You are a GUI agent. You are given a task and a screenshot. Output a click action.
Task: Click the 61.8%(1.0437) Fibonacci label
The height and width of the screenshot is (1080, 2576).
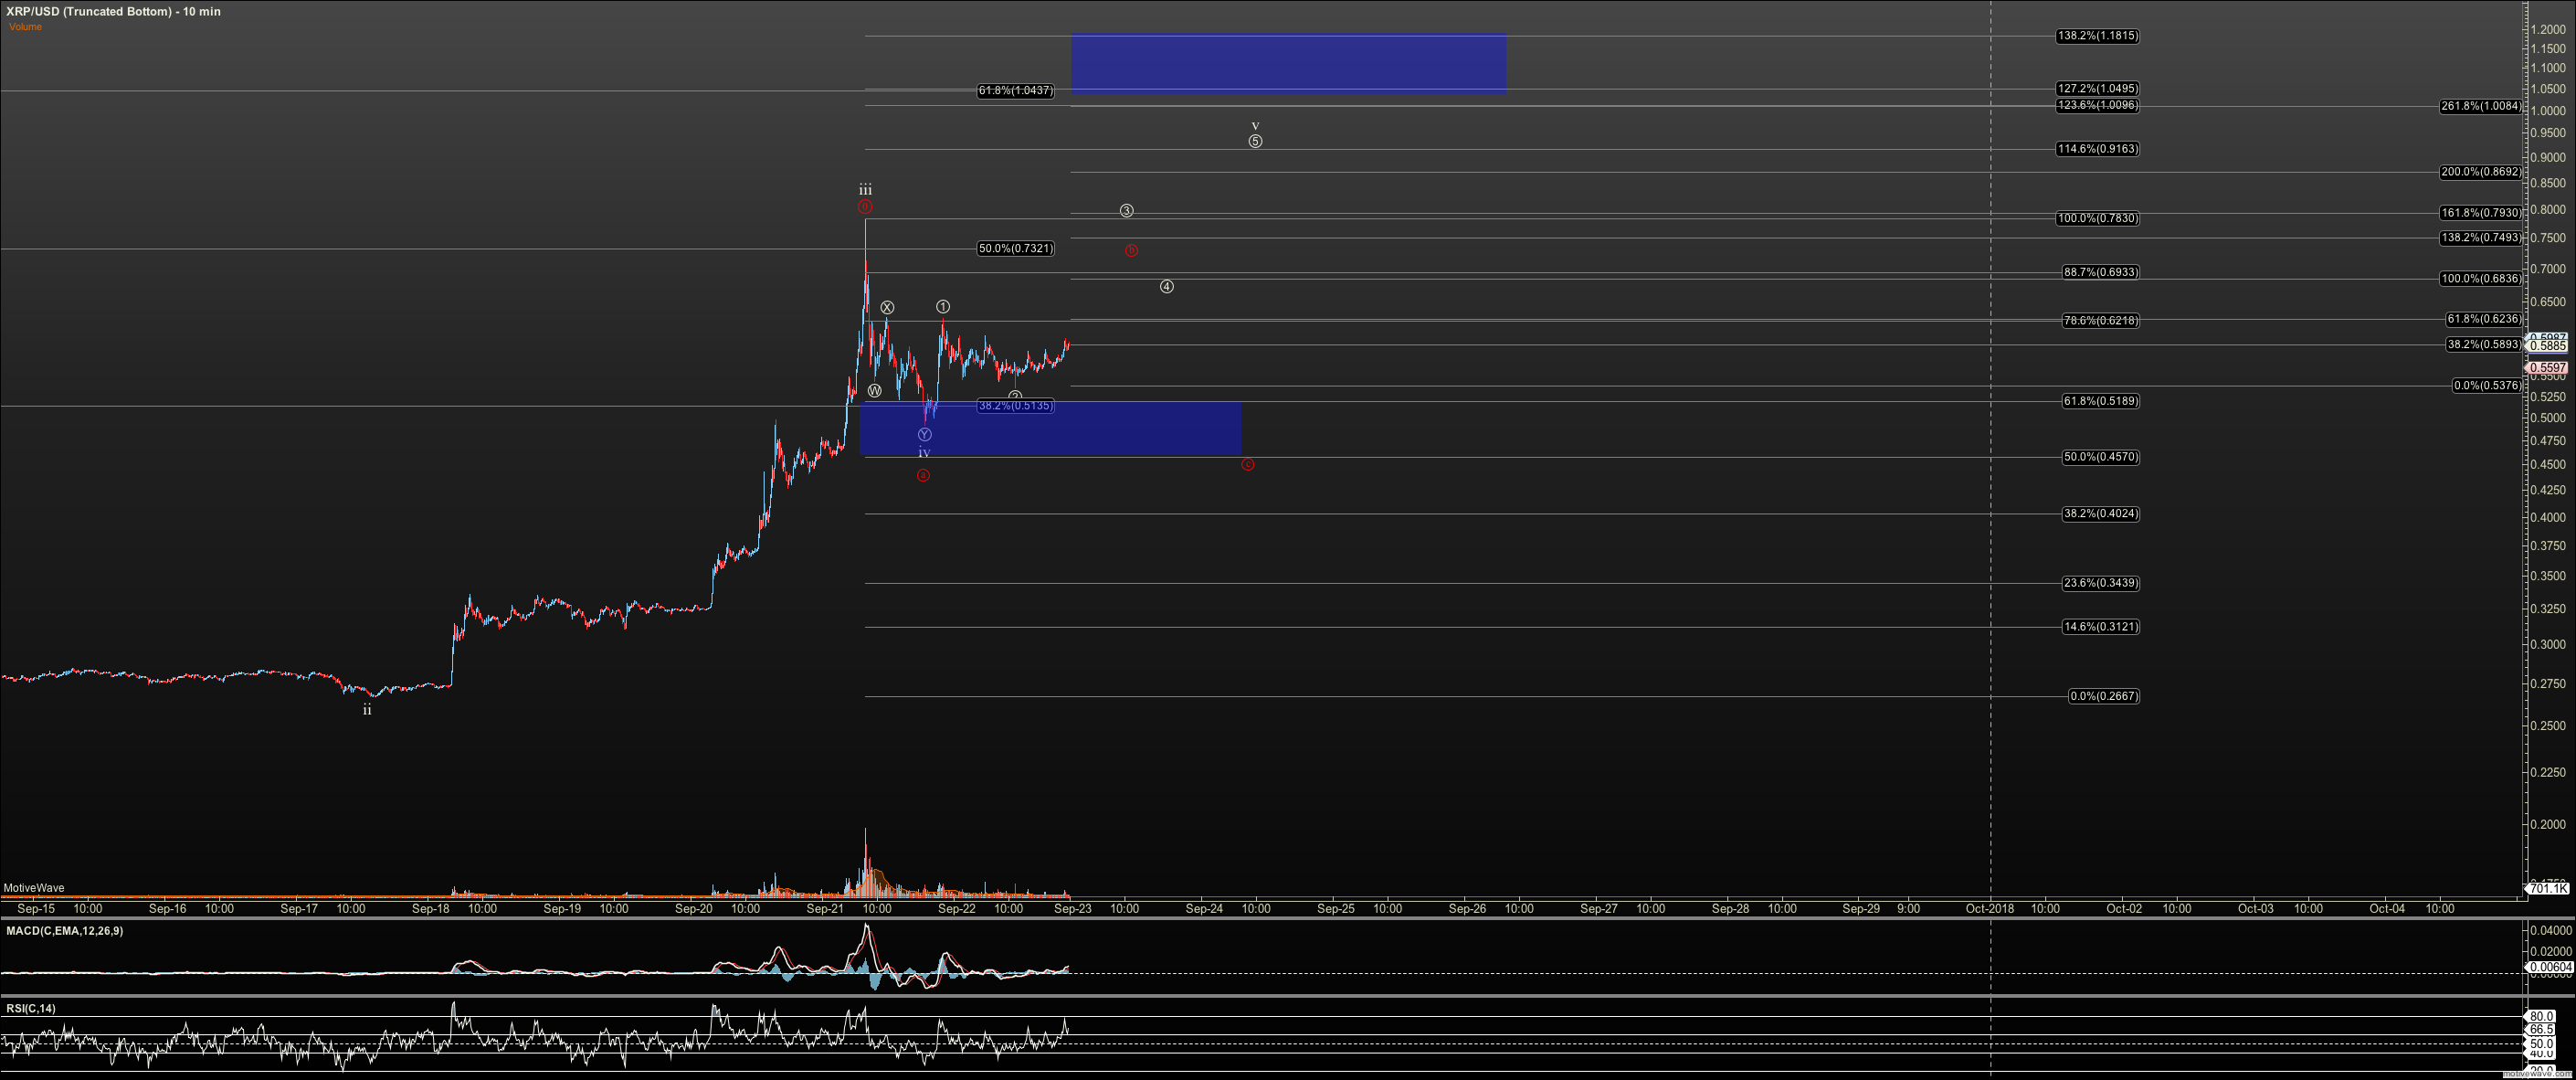point(1015,90)
